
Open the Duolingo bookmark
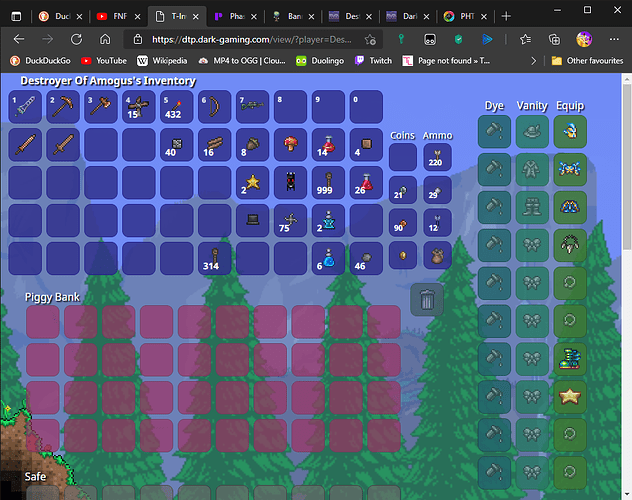pyautogui.click(x=320, y=61)
